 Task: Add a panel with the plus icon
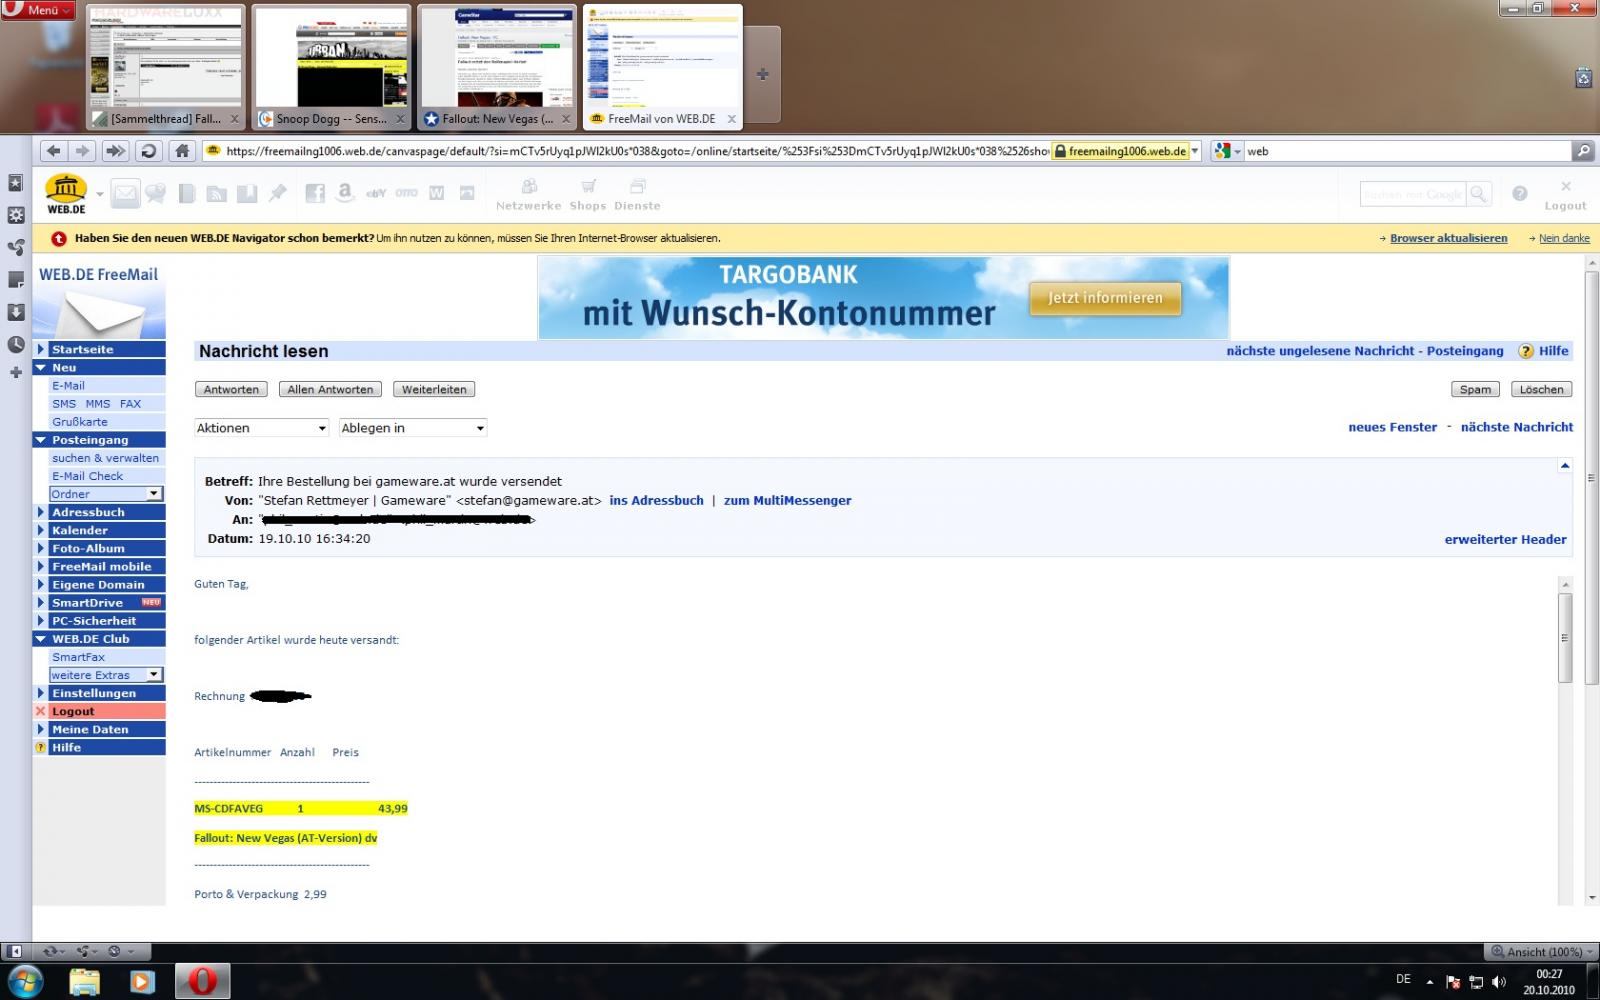[x=15, y=372]
